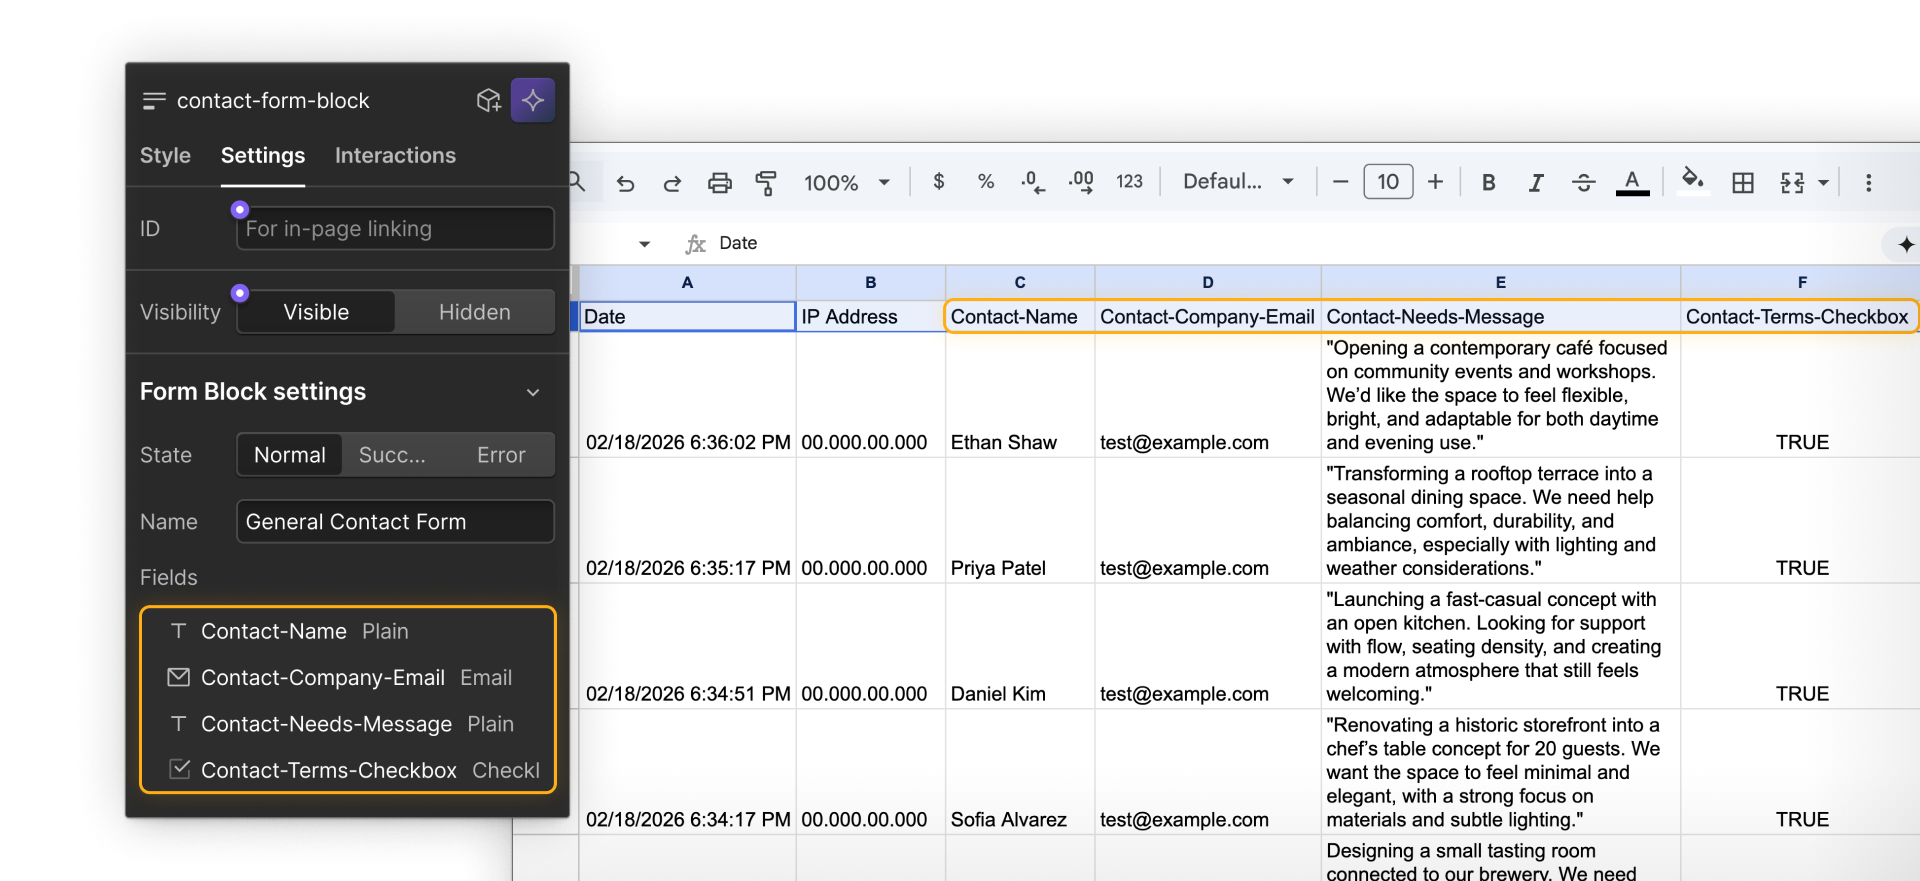Select the Contact-Name field row
The image size is (1920, 881).
pos(348,632)
